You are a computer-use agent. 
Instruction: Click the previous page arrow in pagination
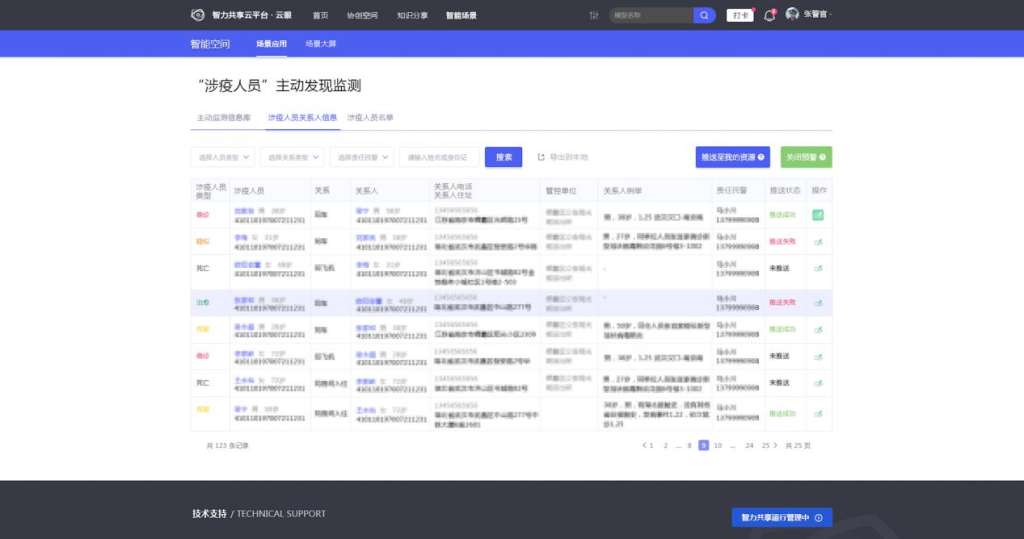click(643, 445)
